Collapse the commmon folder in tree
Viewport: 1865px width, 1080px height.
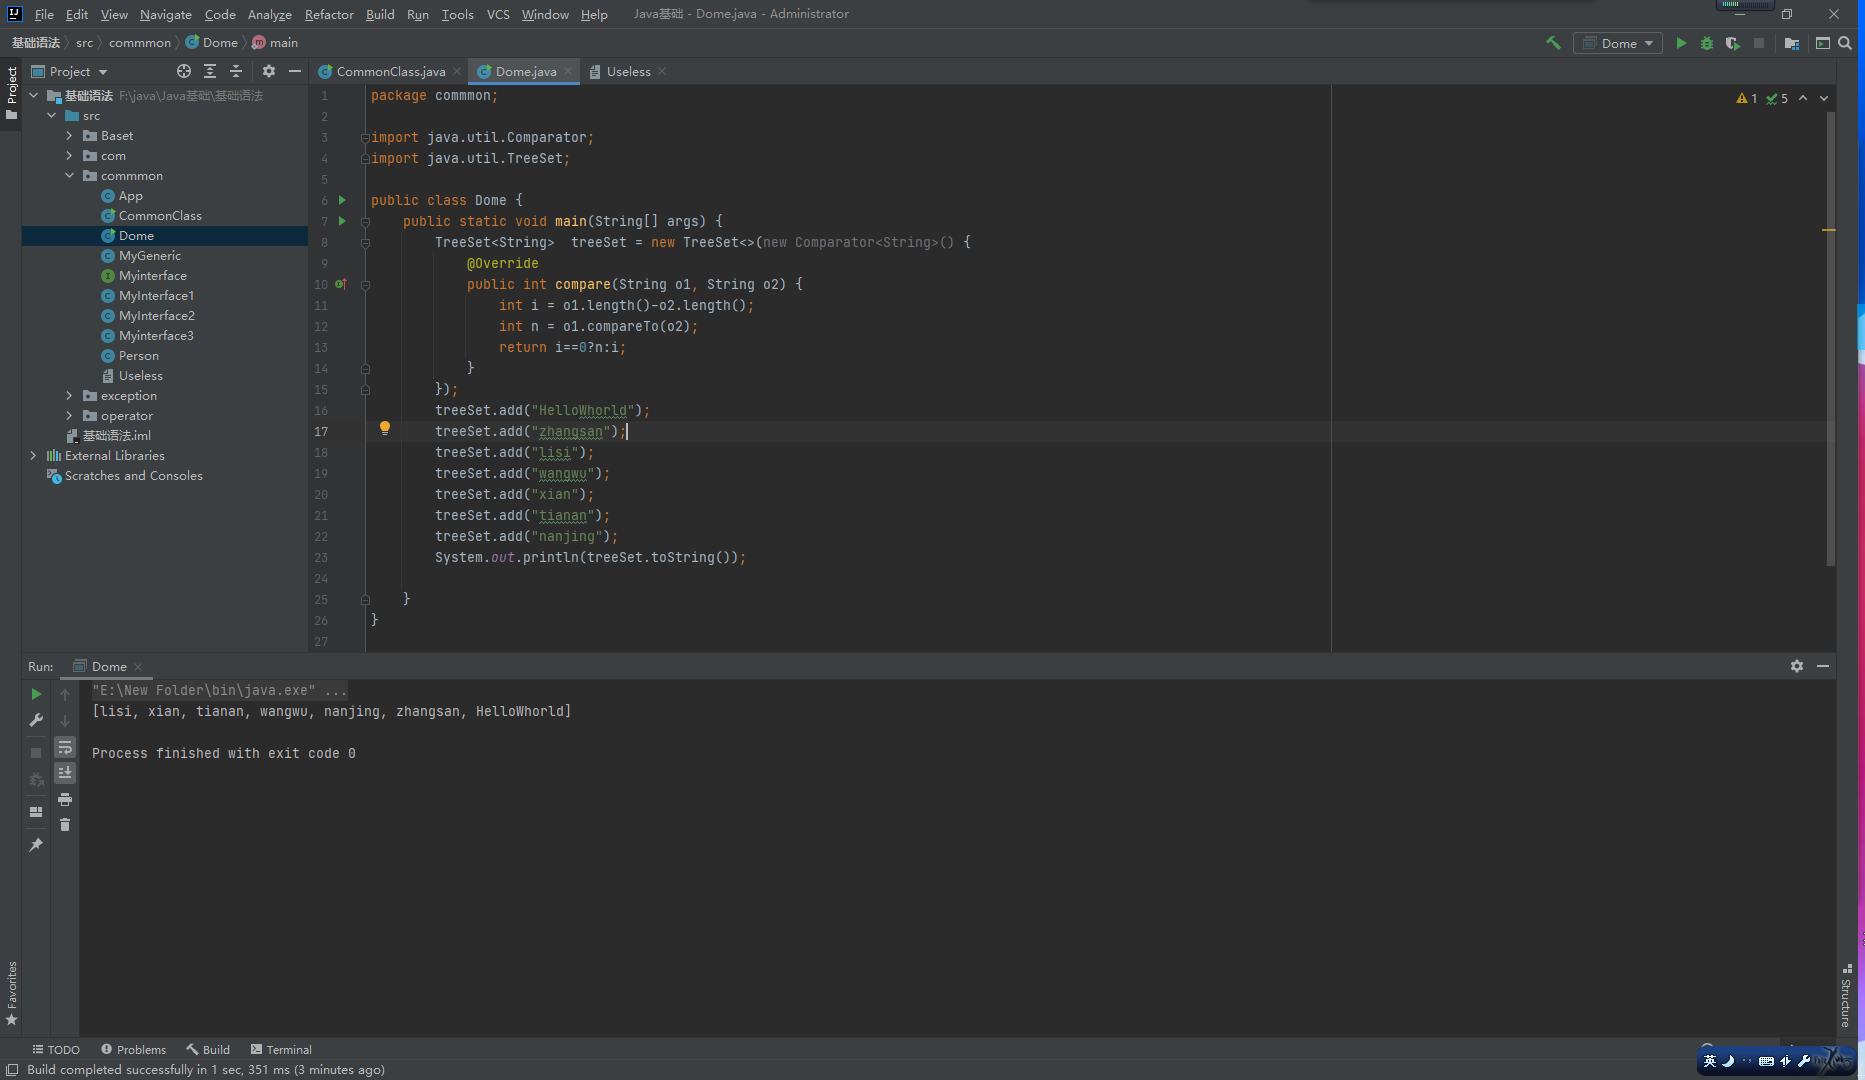point(69,176)
